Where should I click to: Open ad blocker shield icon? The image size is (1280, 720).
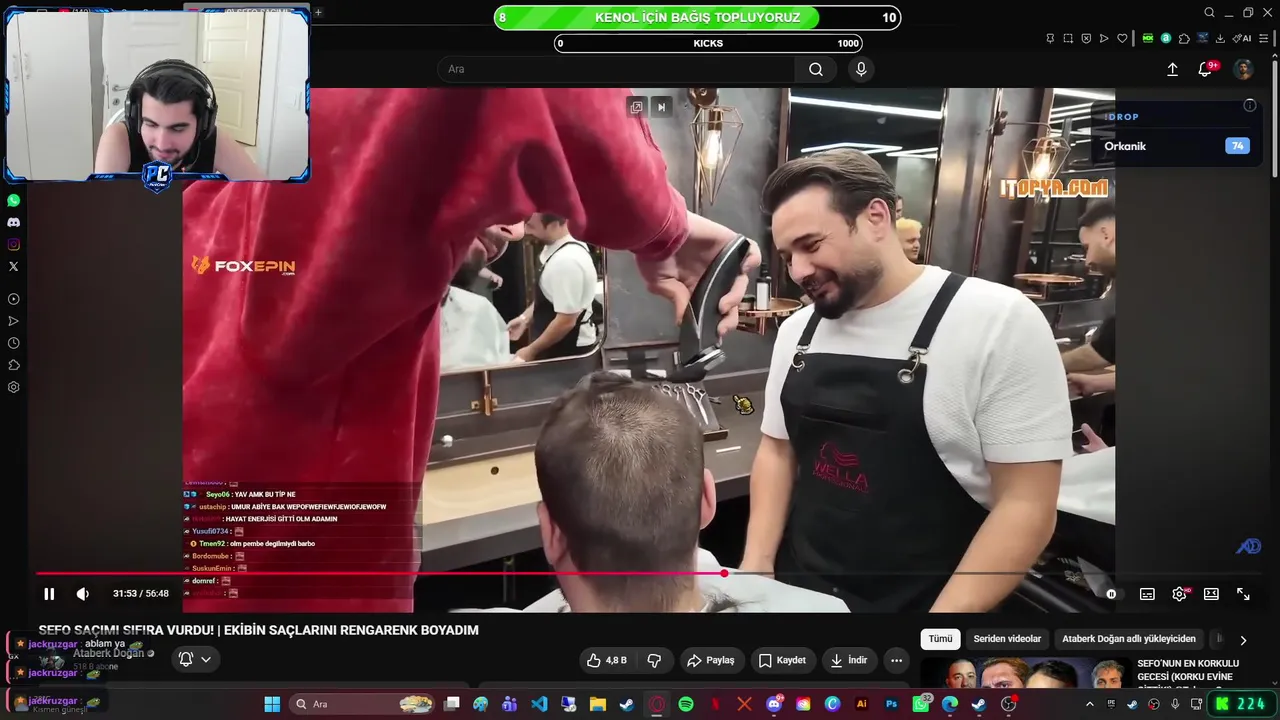tap(1086, 38)
